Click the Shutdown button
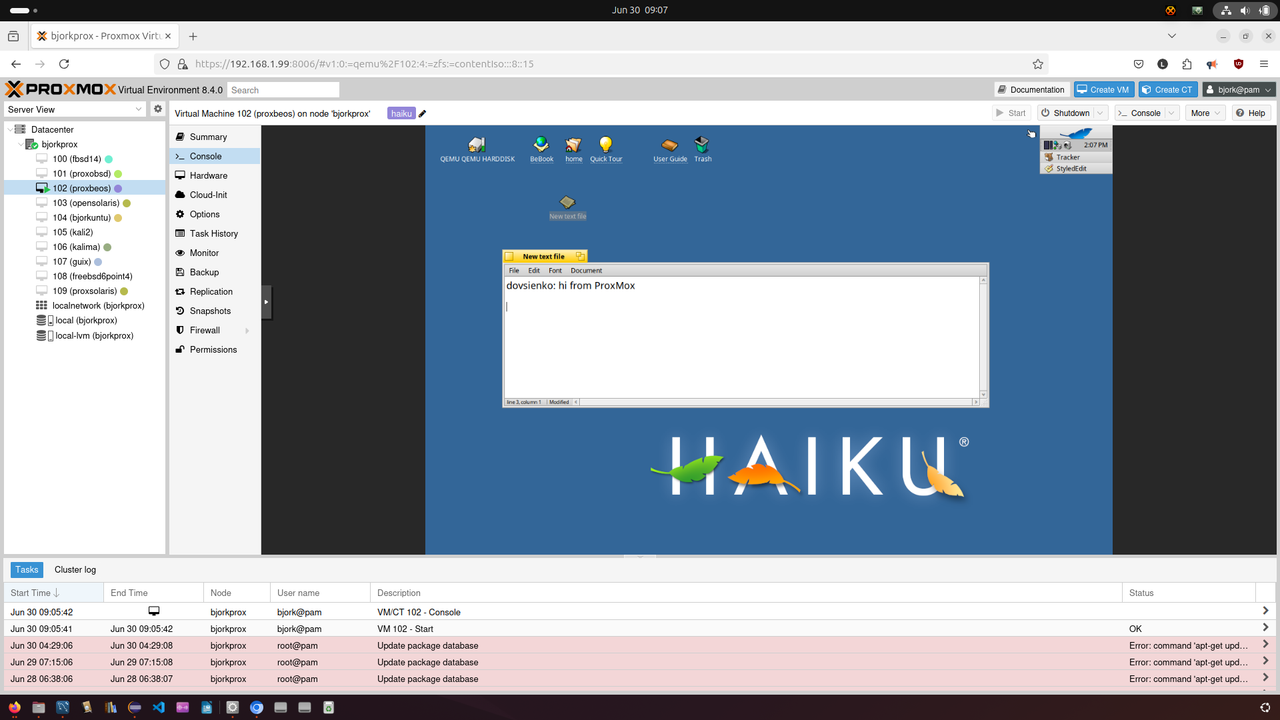 [1066, 113]
